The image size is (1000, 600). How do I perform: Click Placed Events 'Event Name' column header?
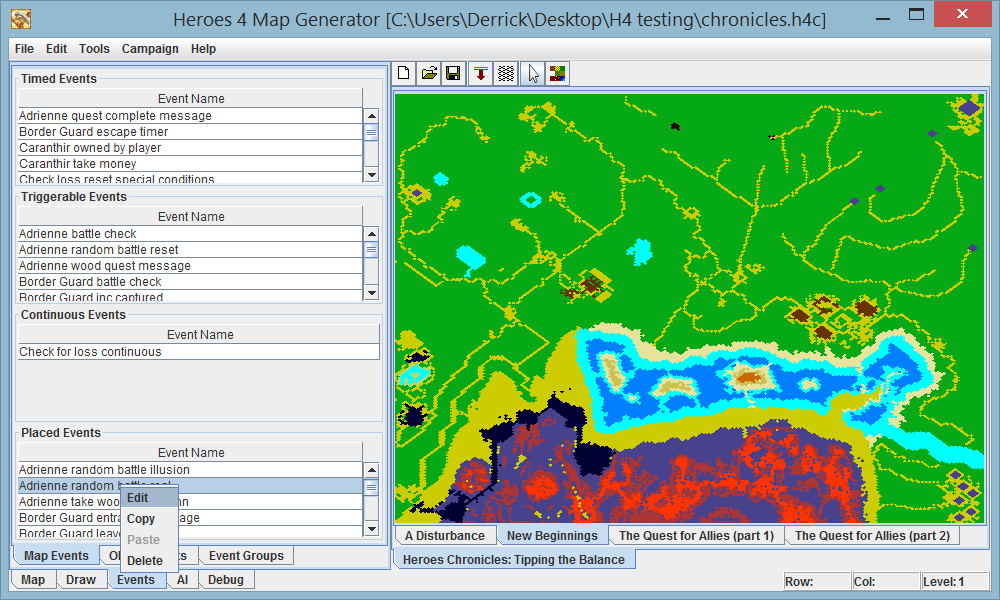(190, 452)
